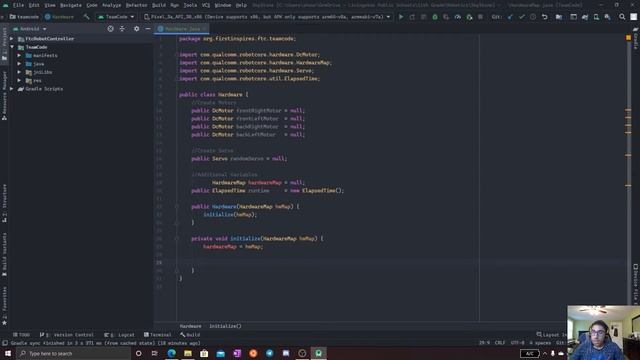Click Attach Debugger to Android Process icon

pos(469,17)
